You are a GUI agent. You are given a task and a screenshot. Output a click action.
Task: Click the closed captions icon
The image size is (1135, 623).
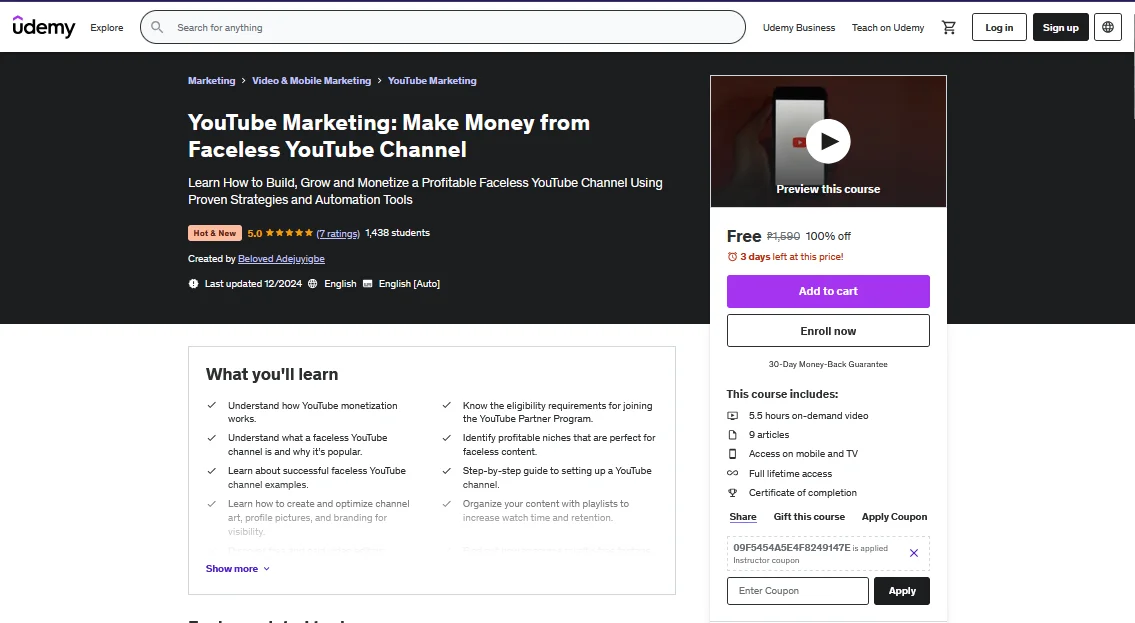click(368, 284)
